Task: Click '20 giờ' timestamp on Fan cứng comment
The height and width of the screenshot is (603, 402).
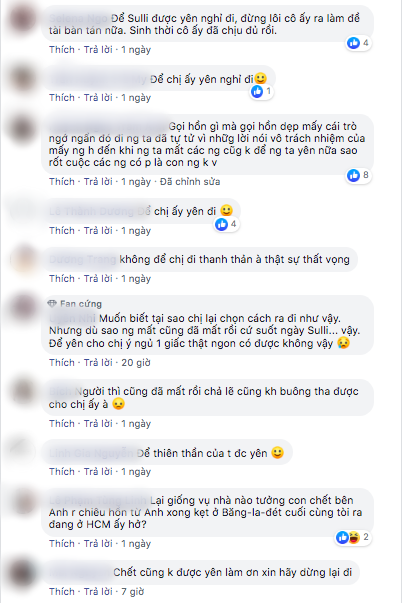Action: point(136,363)
